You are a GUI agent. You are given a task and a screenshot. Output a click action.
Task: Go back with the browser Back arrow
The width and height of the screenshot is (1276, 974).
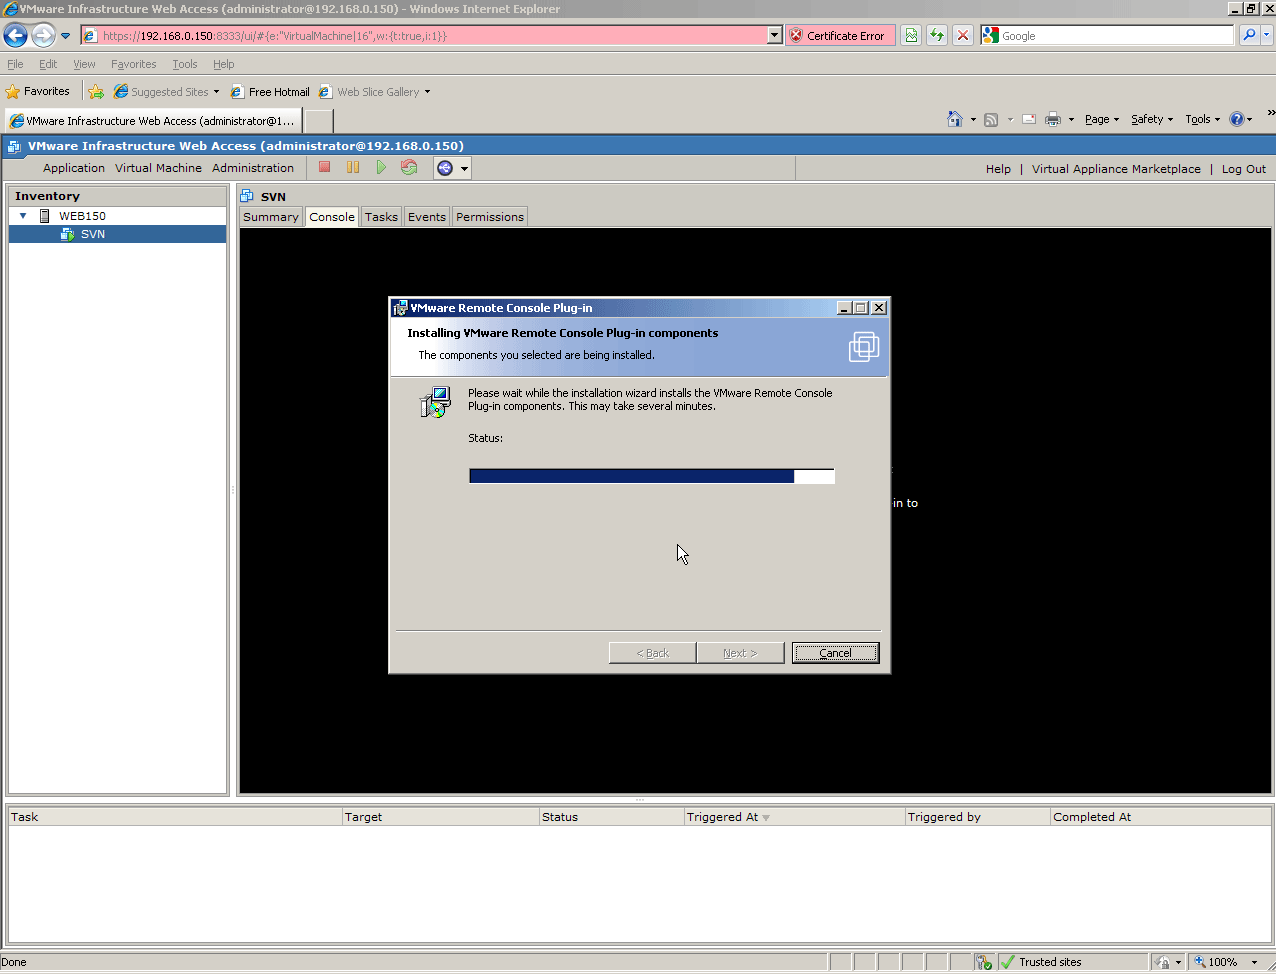(x=15, y=36)
